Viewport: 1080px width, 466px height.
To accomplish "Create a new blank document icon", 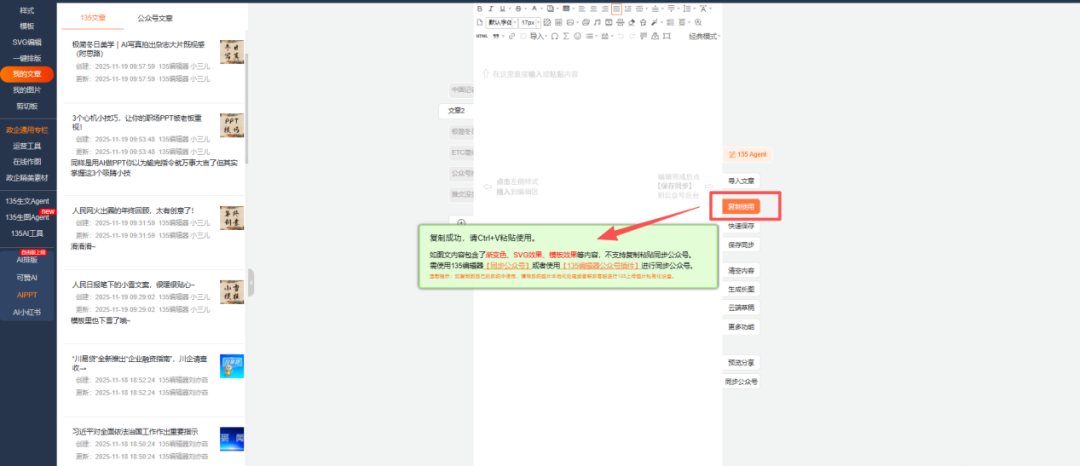I will pyautogui.click(x=480, y=22).
